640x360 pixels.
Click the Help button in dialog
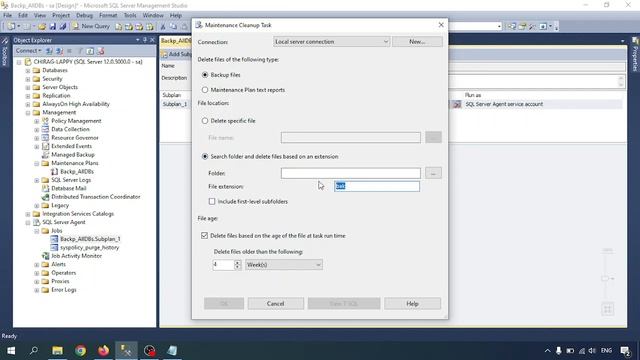[412, 304]
